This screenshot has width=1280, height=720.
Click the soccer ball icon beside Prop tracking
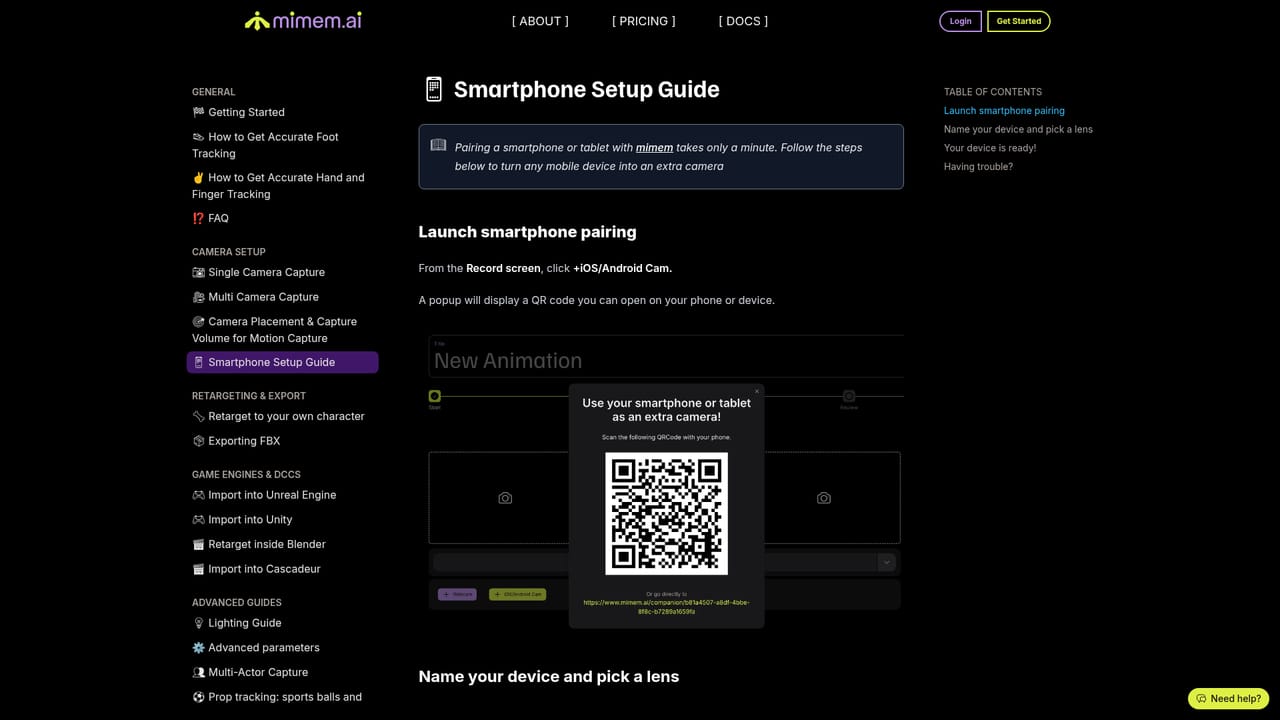click(x=198, y=697)
